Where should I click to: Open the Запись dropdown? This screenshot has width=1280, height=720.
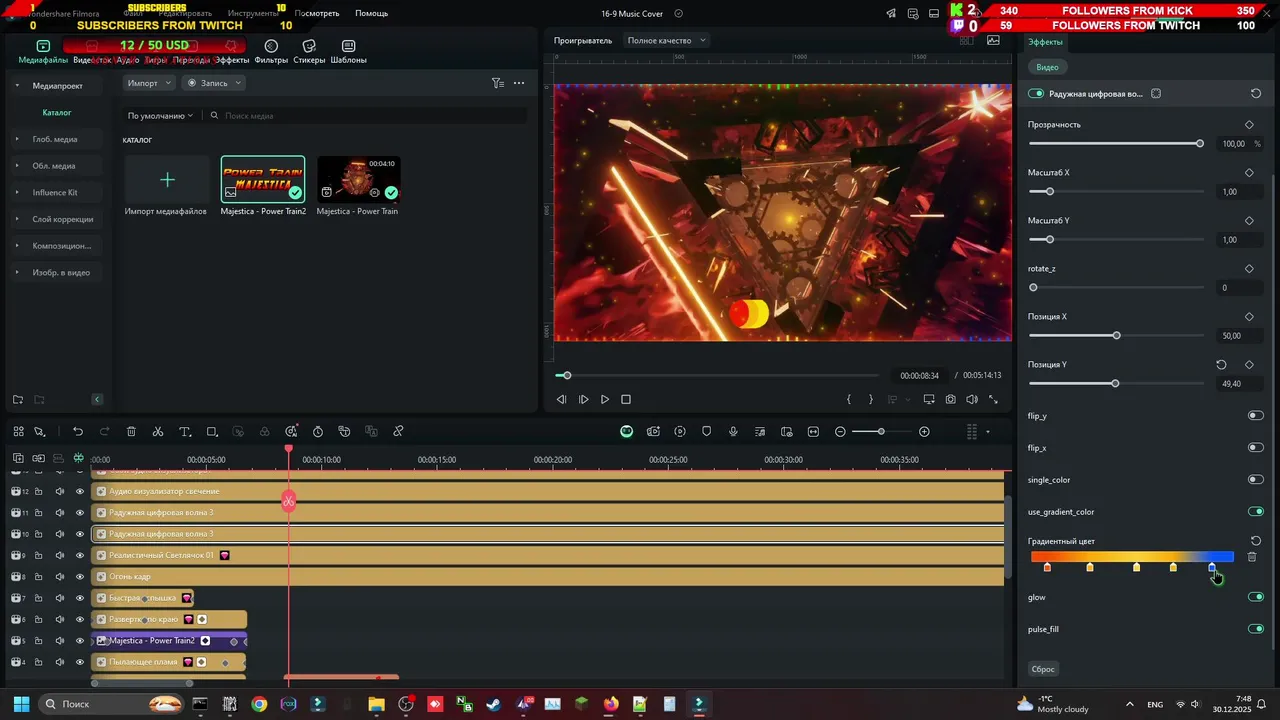point(214,83)
